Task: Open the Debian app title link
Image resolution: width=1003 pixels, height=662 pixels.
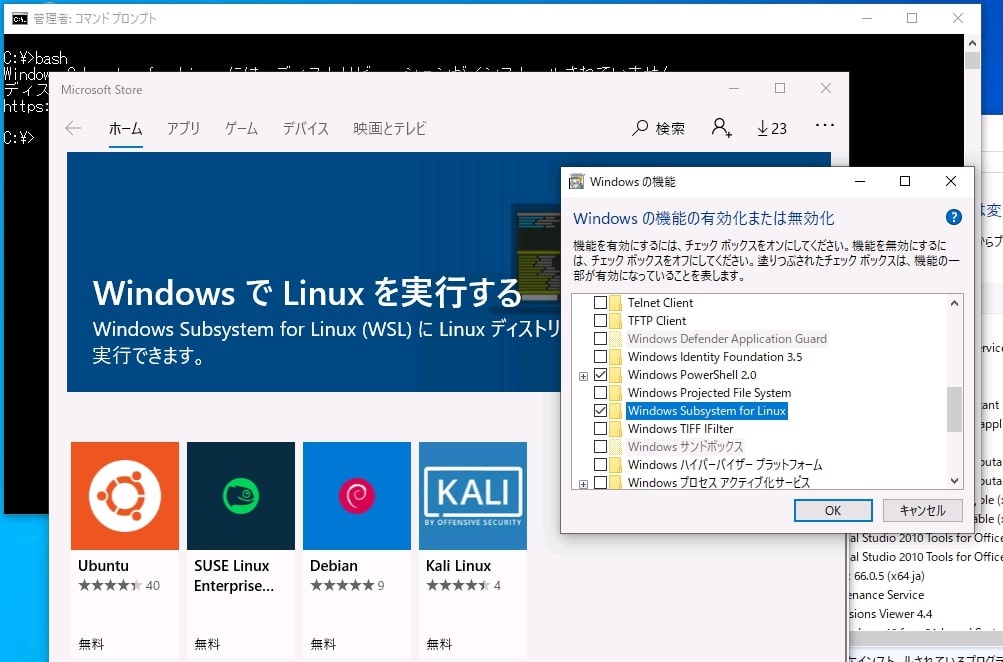Action: 333,566
